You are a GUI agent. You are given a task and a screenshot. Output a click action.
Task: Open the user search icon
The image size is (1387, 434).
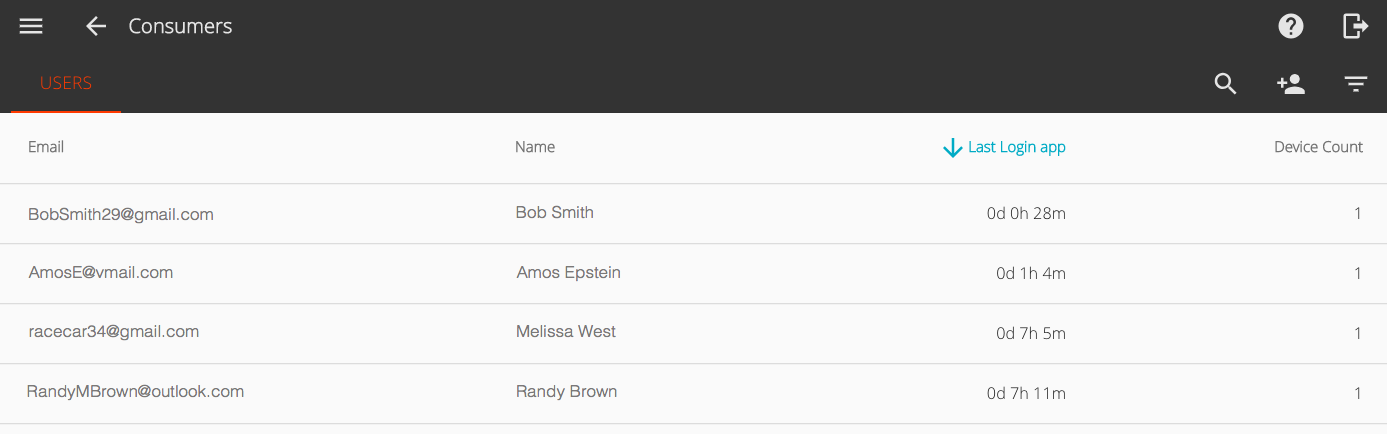1225,84
